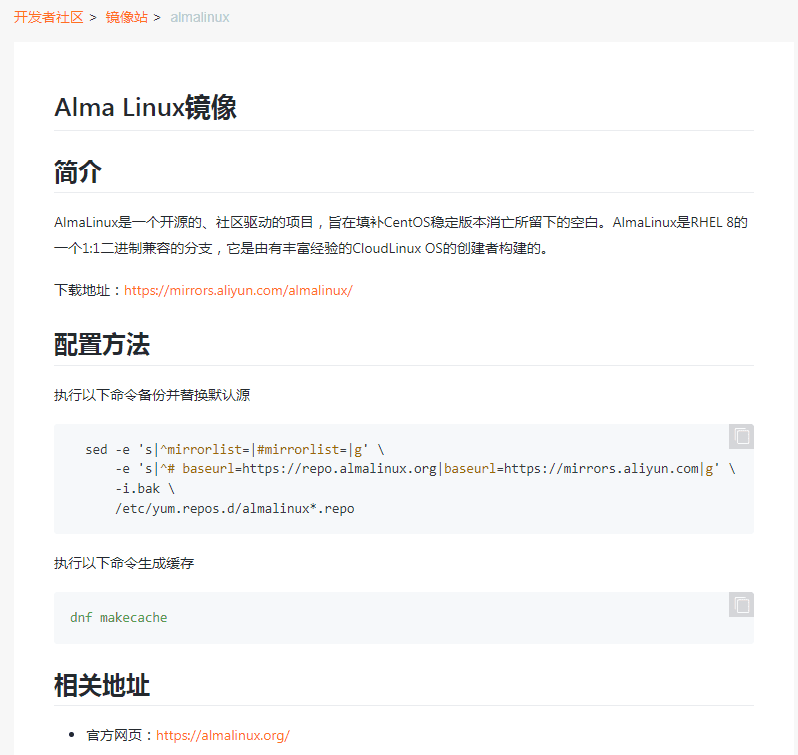This screenshot has height=755, width=798.
Task: Open the mirrors.aliyun.com/almalinux download link
Action: point(238,291)
